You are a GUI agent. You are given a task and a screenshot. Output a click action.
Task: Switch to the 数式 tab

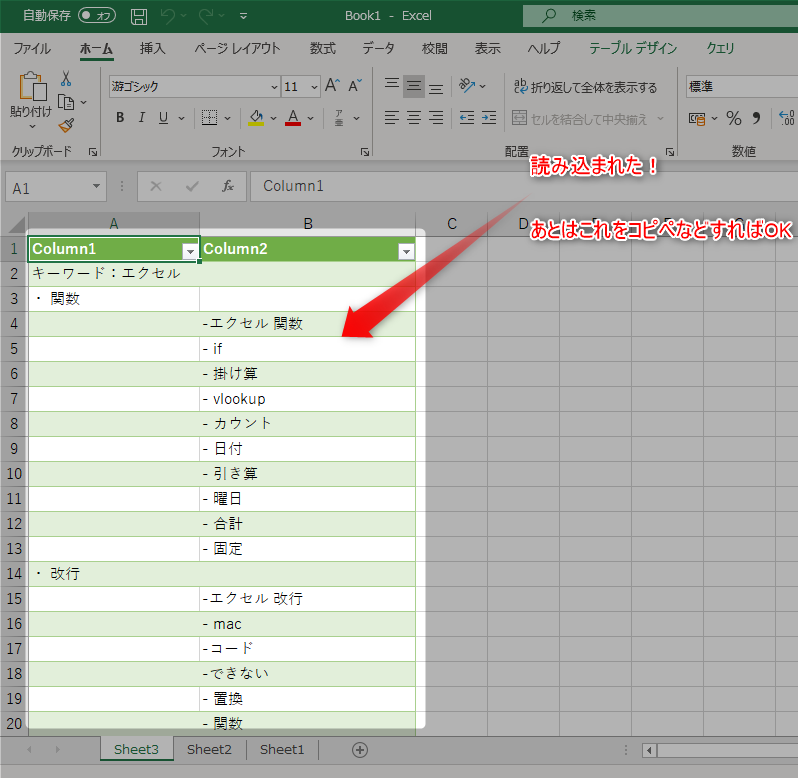pos(323,48)
